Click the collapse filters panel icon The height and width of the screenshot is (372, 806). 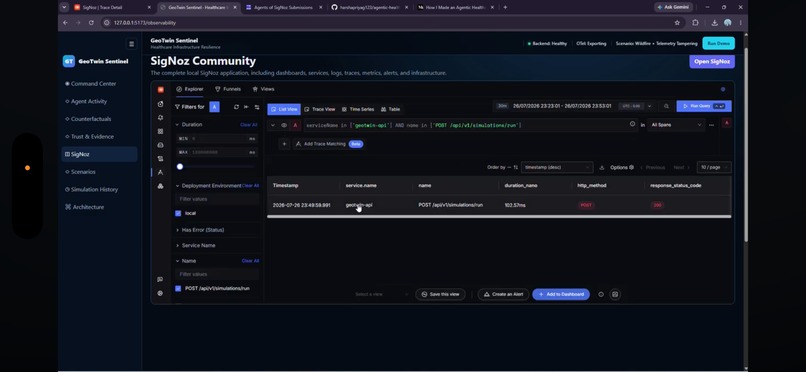click(x=246, y=107)
